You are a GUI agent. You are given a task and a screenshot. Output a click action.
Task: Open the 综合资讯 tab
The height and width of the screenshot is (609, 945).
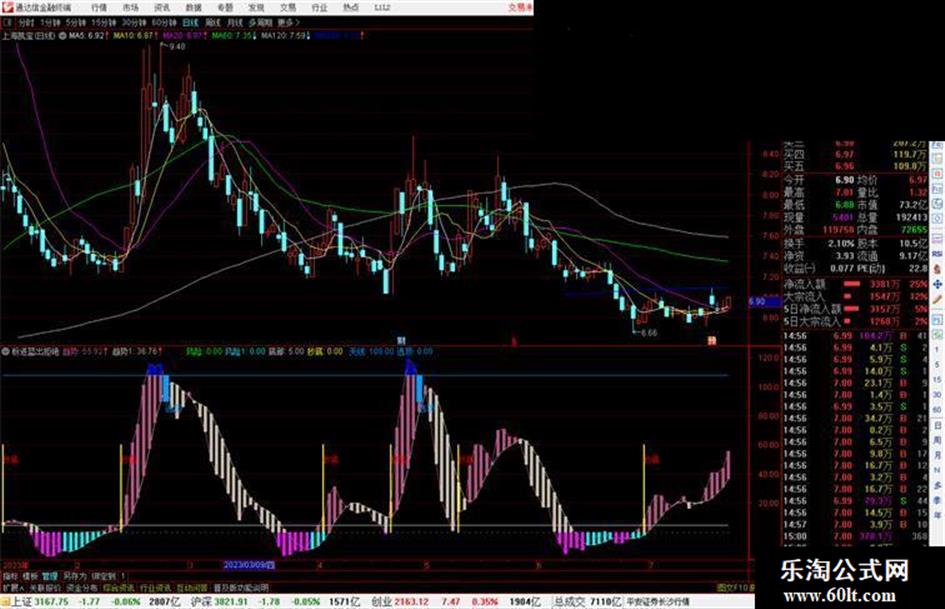118,588
